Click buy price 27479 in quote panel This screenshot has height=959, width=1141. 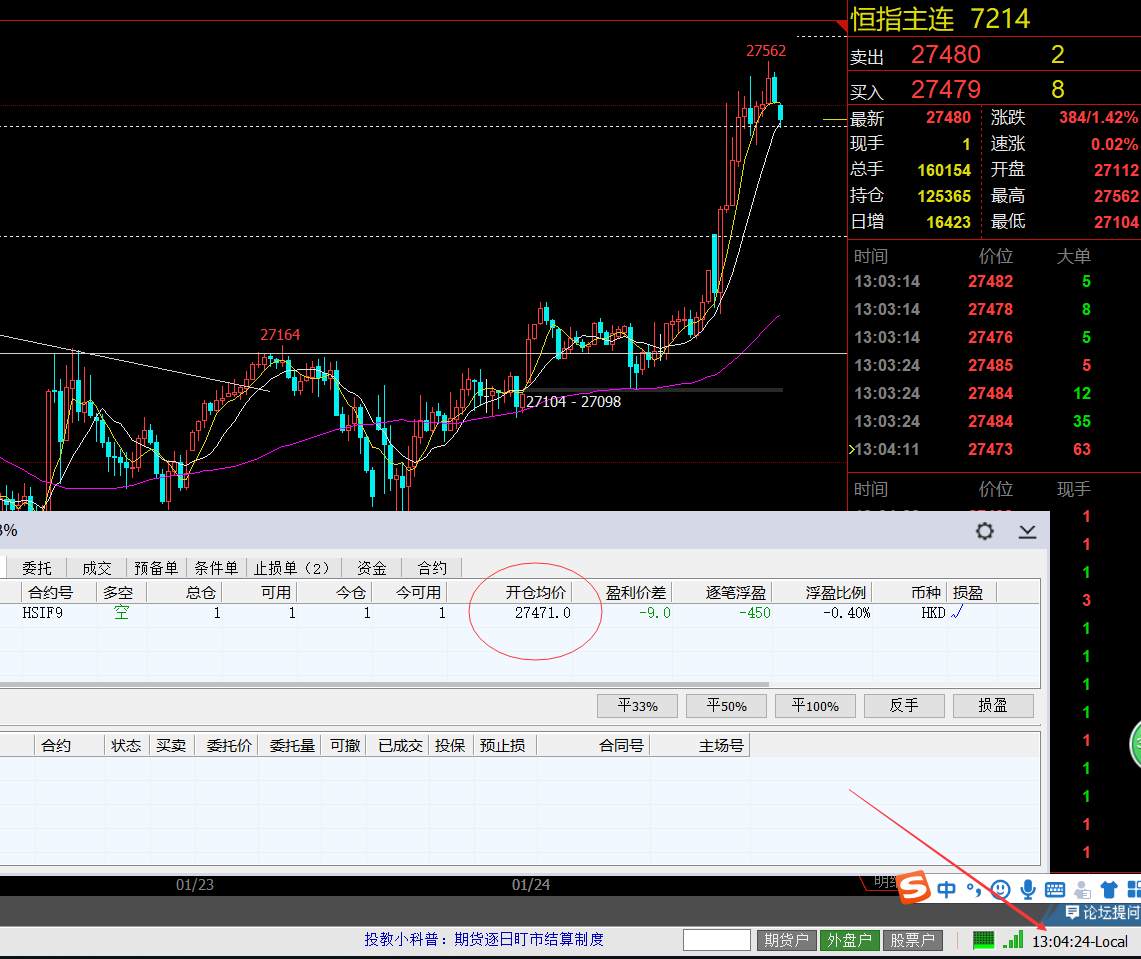[945, 89]
